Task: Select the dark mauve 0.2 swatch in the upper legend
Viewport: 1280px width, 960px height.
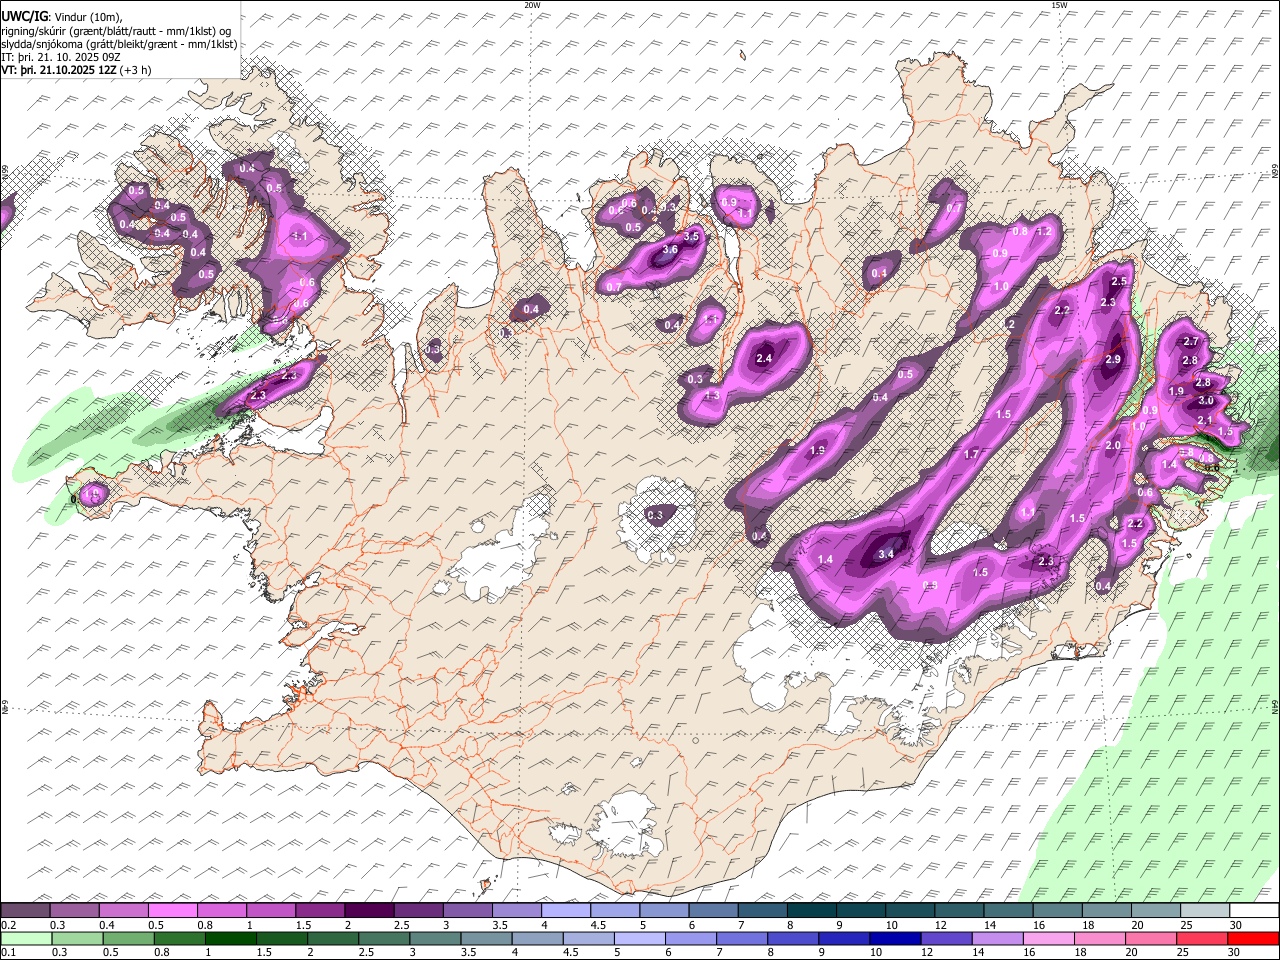Action: pos(26,911)
